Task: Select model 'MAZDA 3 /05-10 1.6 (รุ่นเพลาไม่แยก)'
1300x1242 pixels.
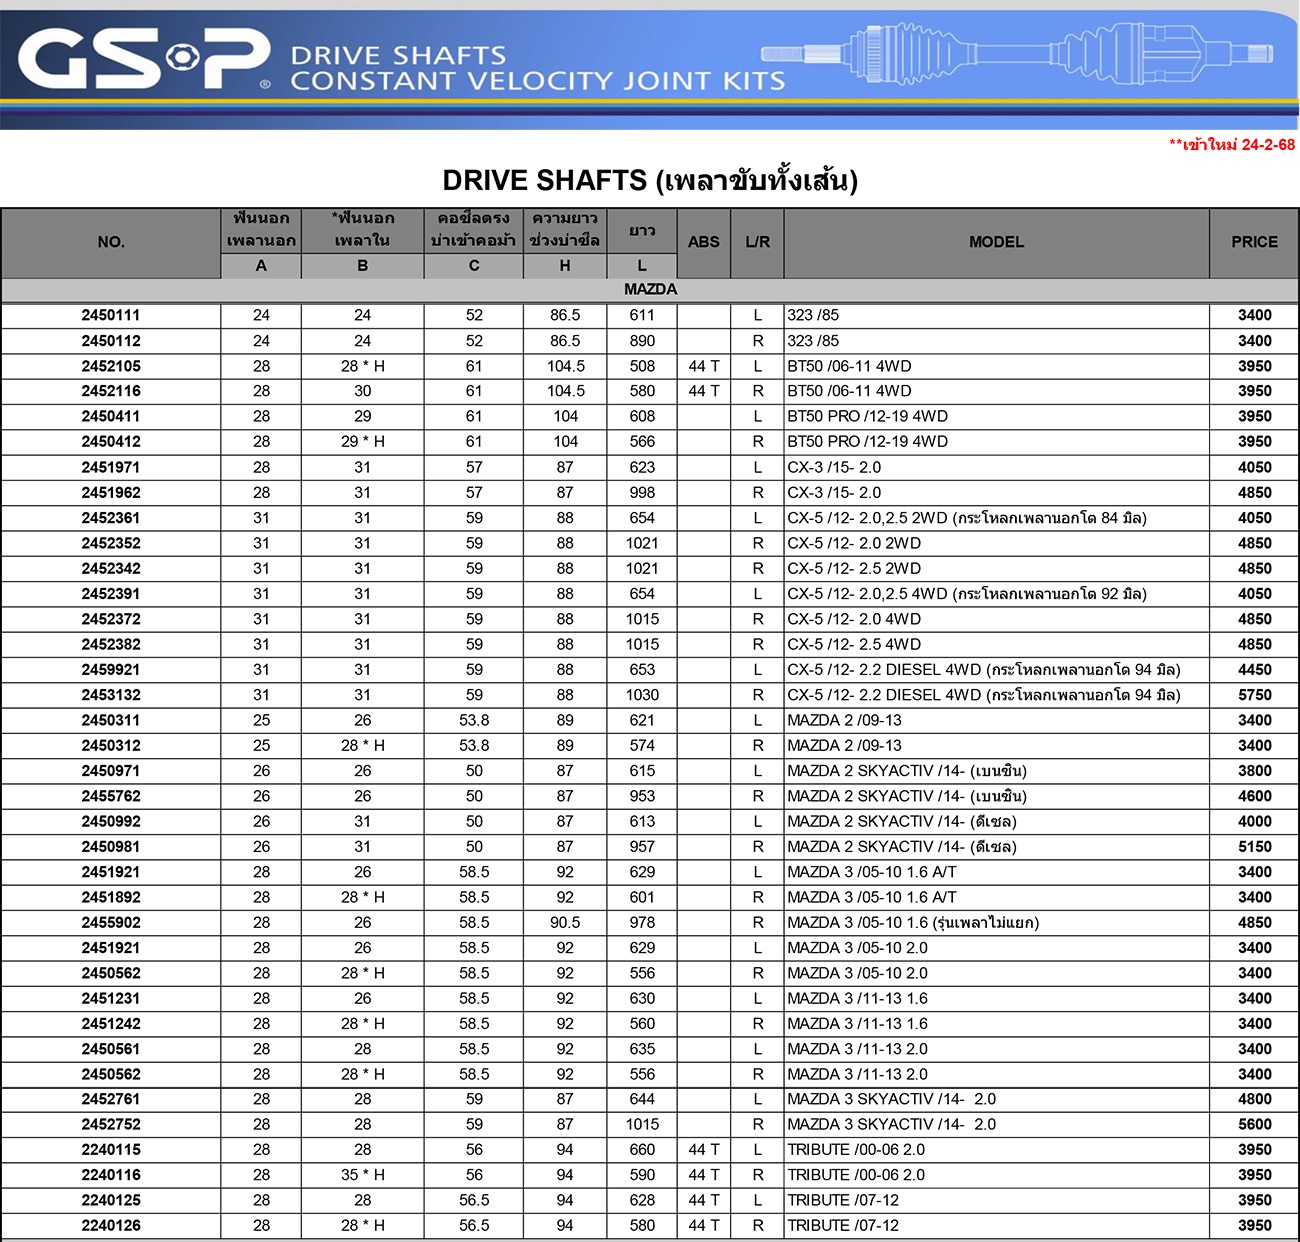Action: coord(913,923)
